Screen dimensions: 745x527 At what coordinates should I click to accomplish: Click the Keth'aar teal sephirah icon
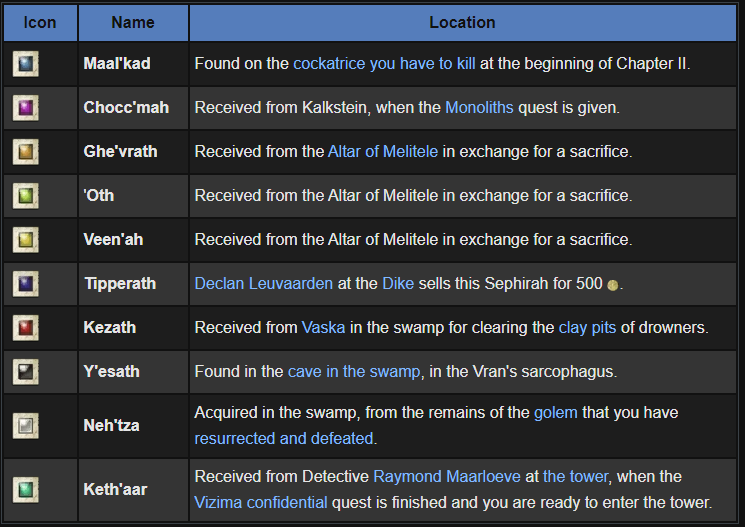click(x=25, y=490)
